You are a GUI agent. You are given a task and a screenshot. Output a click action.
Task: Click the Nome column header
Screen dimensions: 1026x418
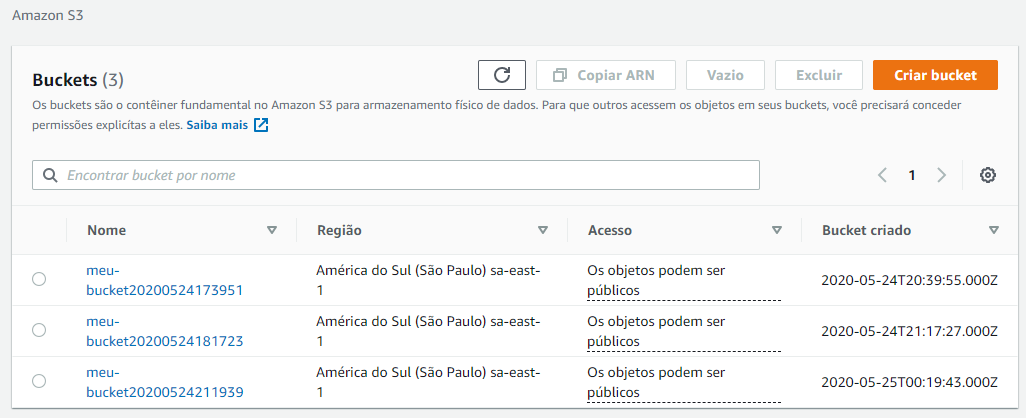[107, 230]
